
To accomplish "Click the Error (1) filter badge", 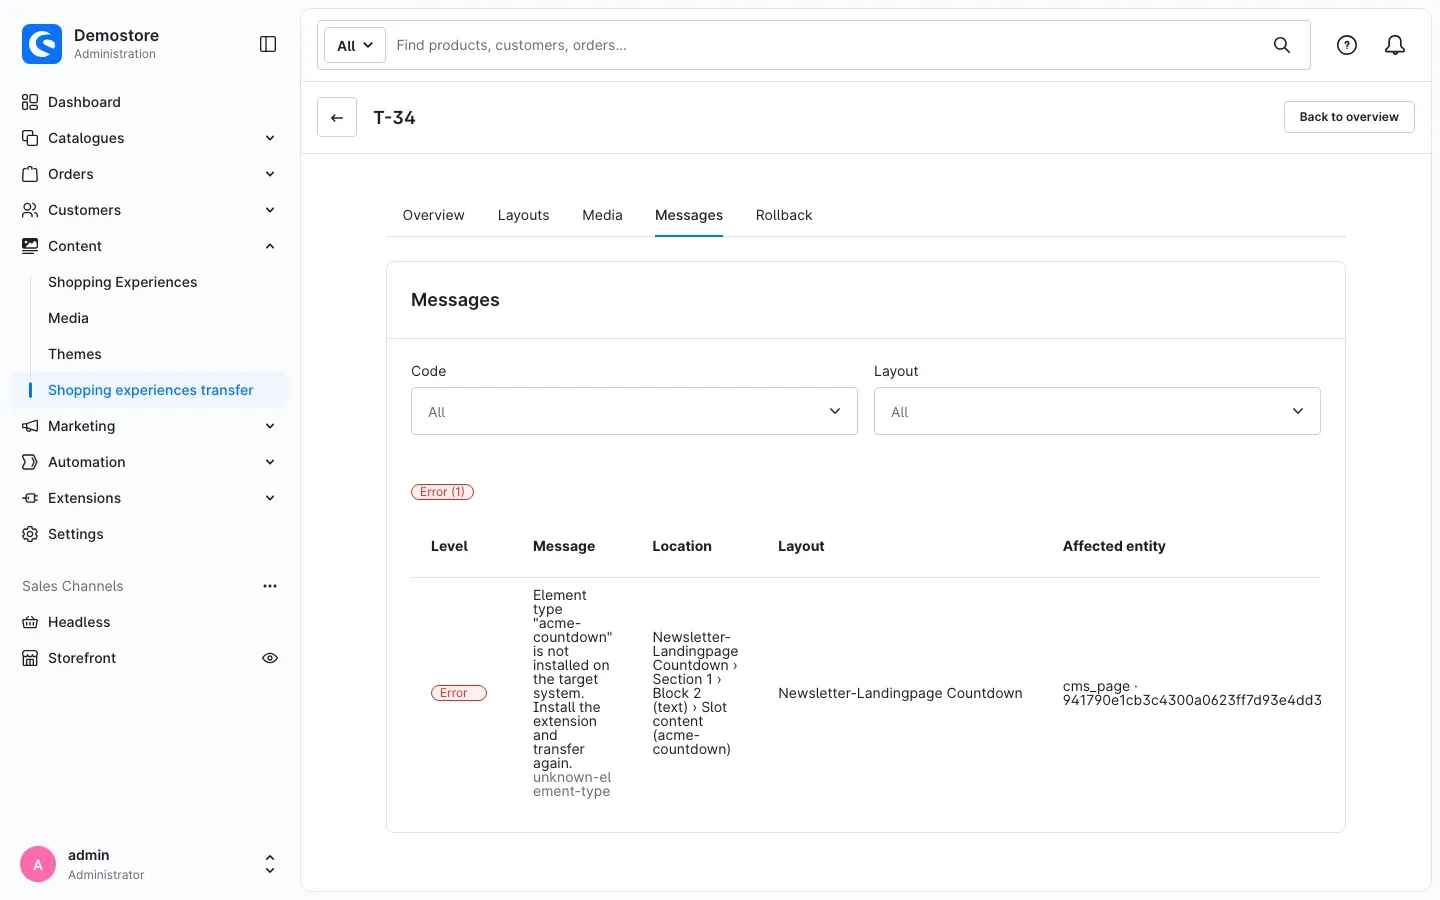I will tap(442, 492).
